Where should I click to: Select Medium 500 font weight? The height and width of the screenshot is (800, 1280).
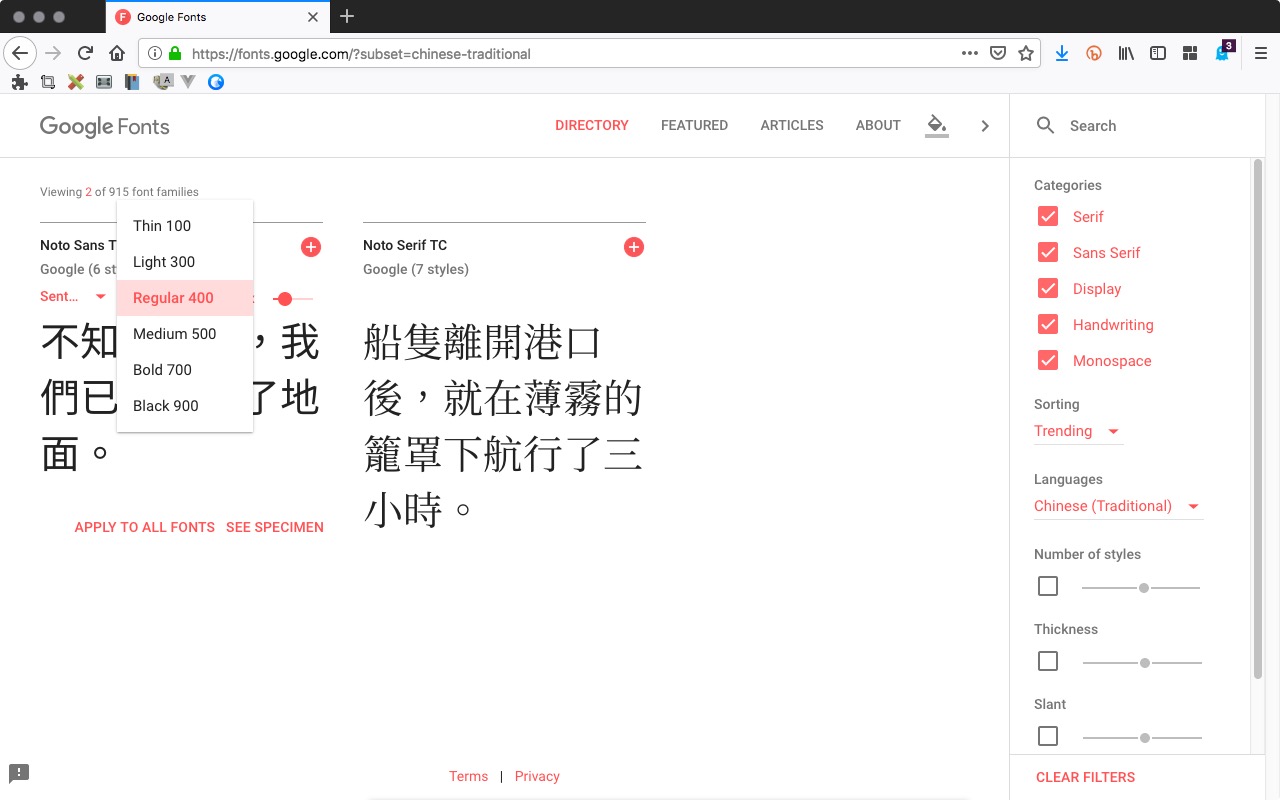(185, 334)
